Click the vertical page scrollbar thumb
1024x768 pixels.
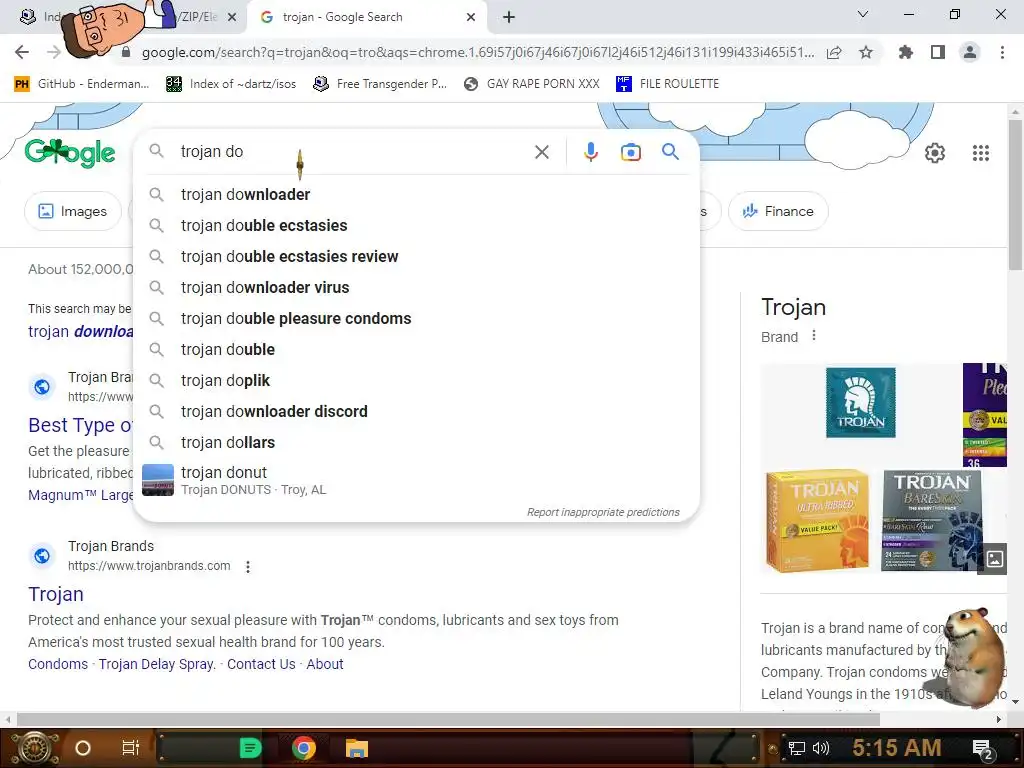tap(1015, 196)
